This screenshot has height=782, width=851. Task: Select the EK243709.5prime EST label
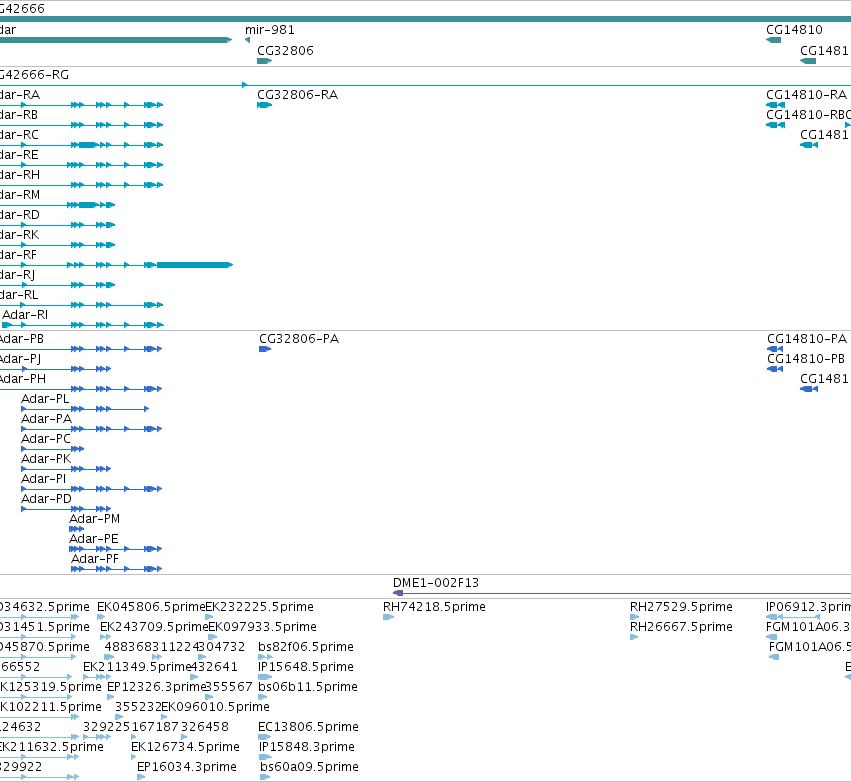(x=154, y=627)
